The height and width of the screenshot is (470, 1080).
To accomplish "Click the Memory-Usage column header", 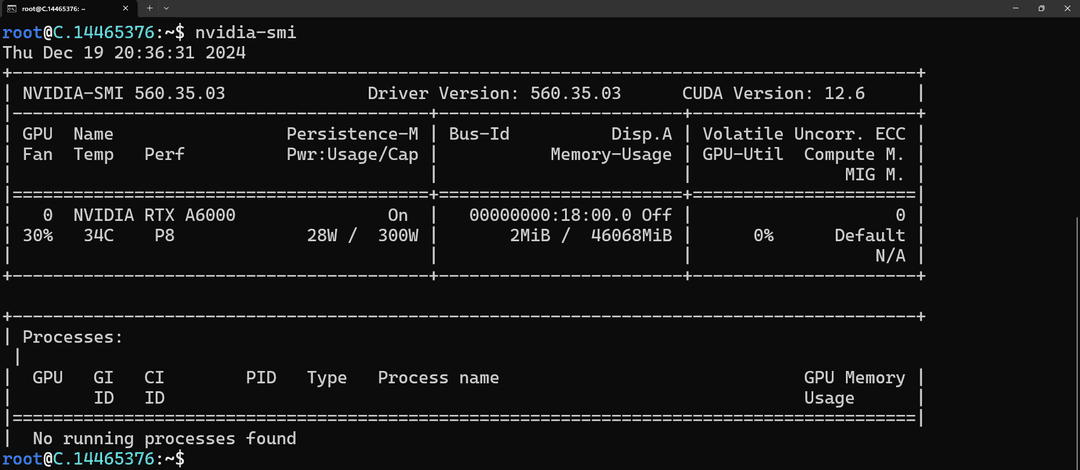I will coord(611,154).
